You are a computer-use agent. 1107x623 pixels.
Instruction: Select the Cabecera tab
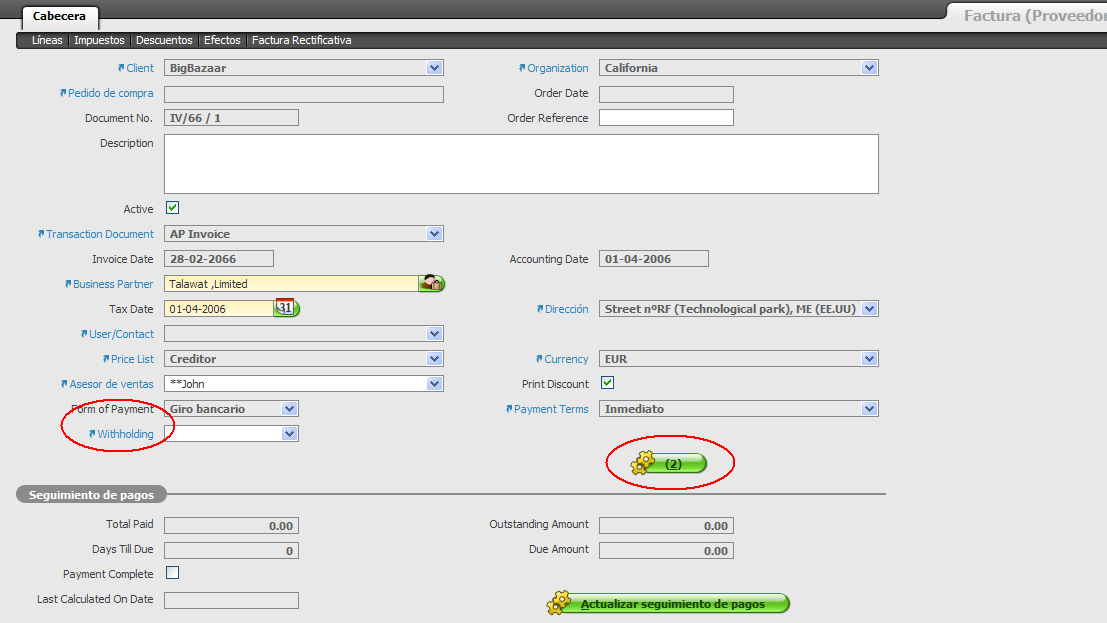point(60,17)
